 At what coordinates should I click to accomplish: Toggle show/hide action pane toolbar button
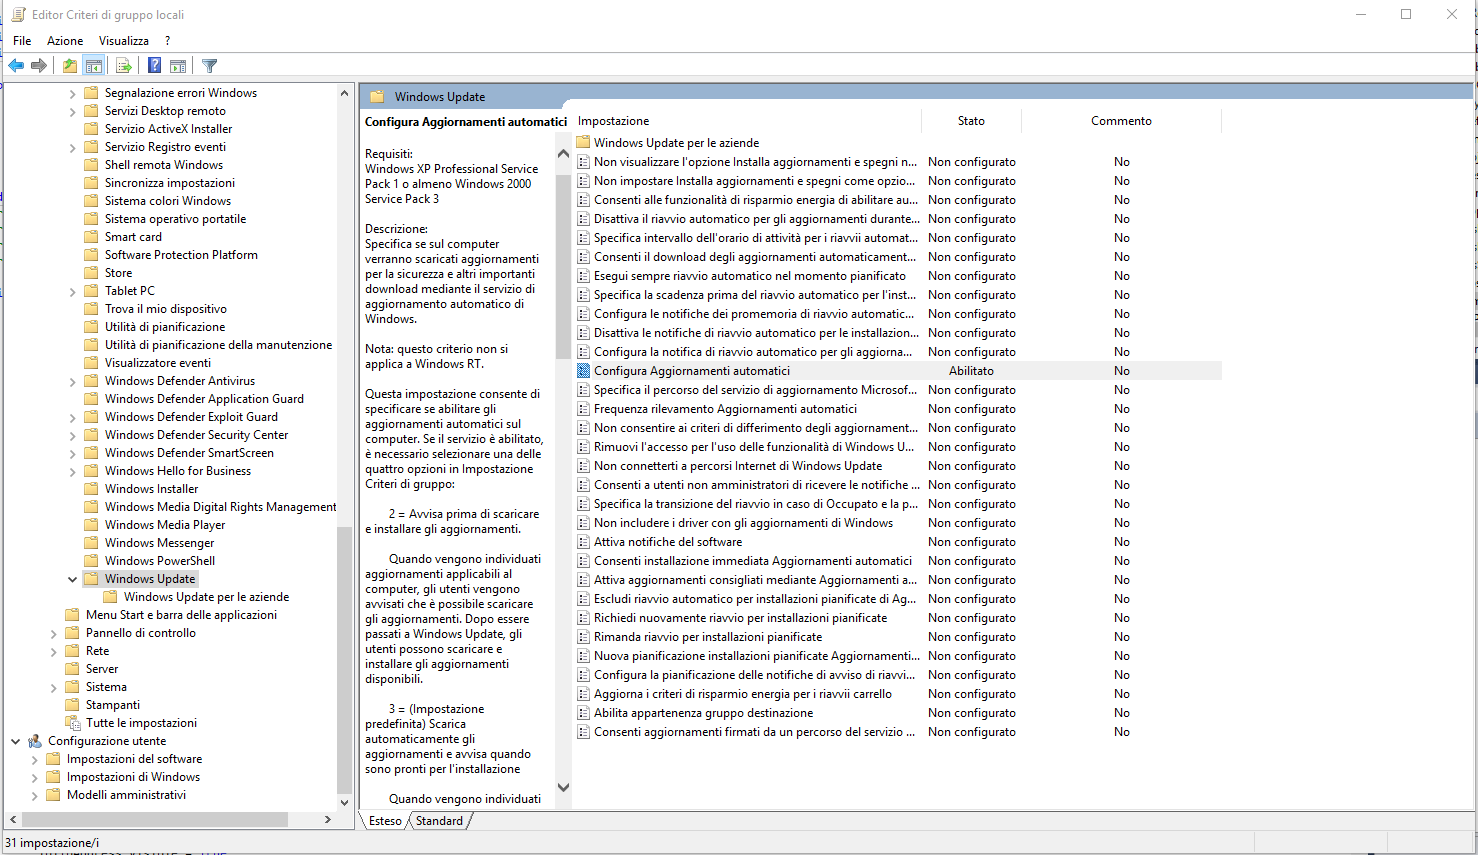point(178,66)
